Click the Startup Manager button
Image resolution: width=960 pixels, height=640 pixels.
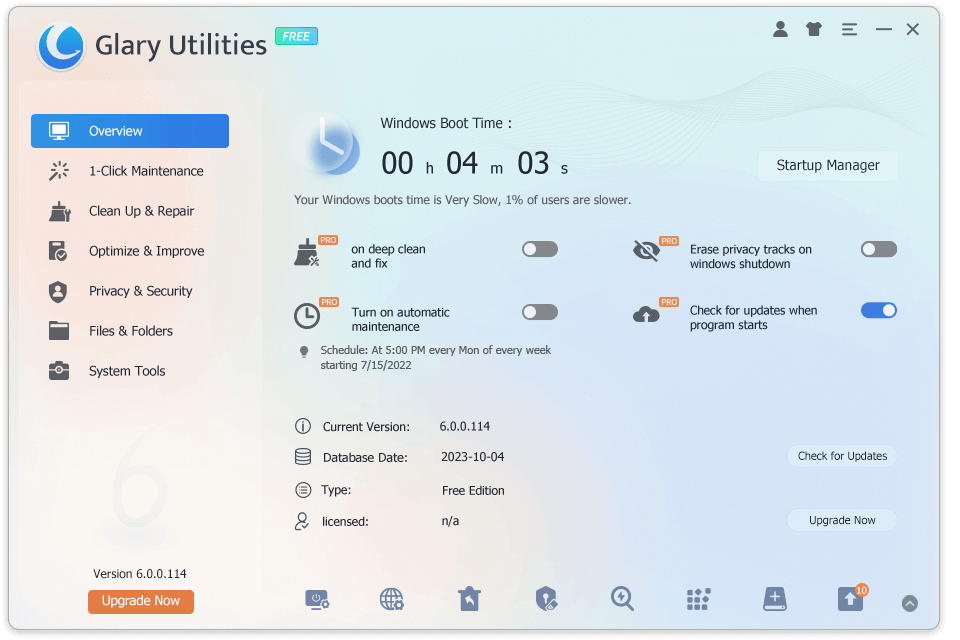coord(828,165)
